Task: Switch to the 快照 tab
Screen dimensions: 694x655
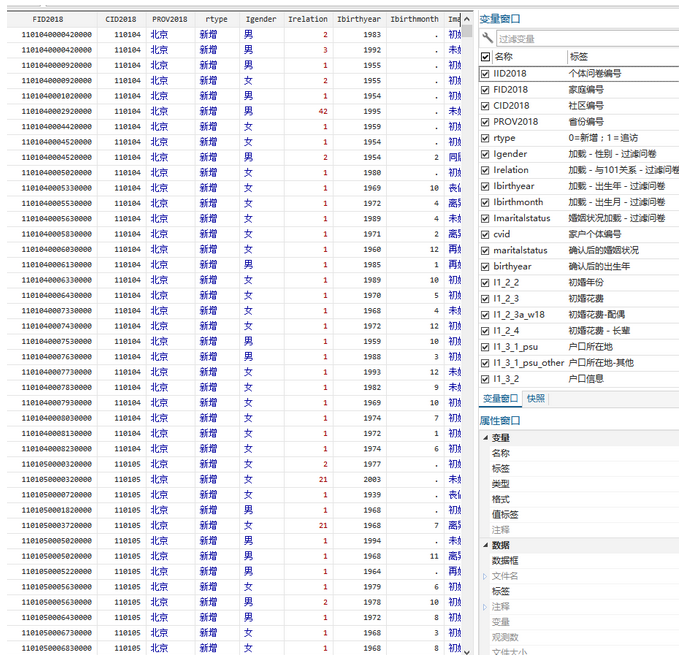Action: [536, 398]
